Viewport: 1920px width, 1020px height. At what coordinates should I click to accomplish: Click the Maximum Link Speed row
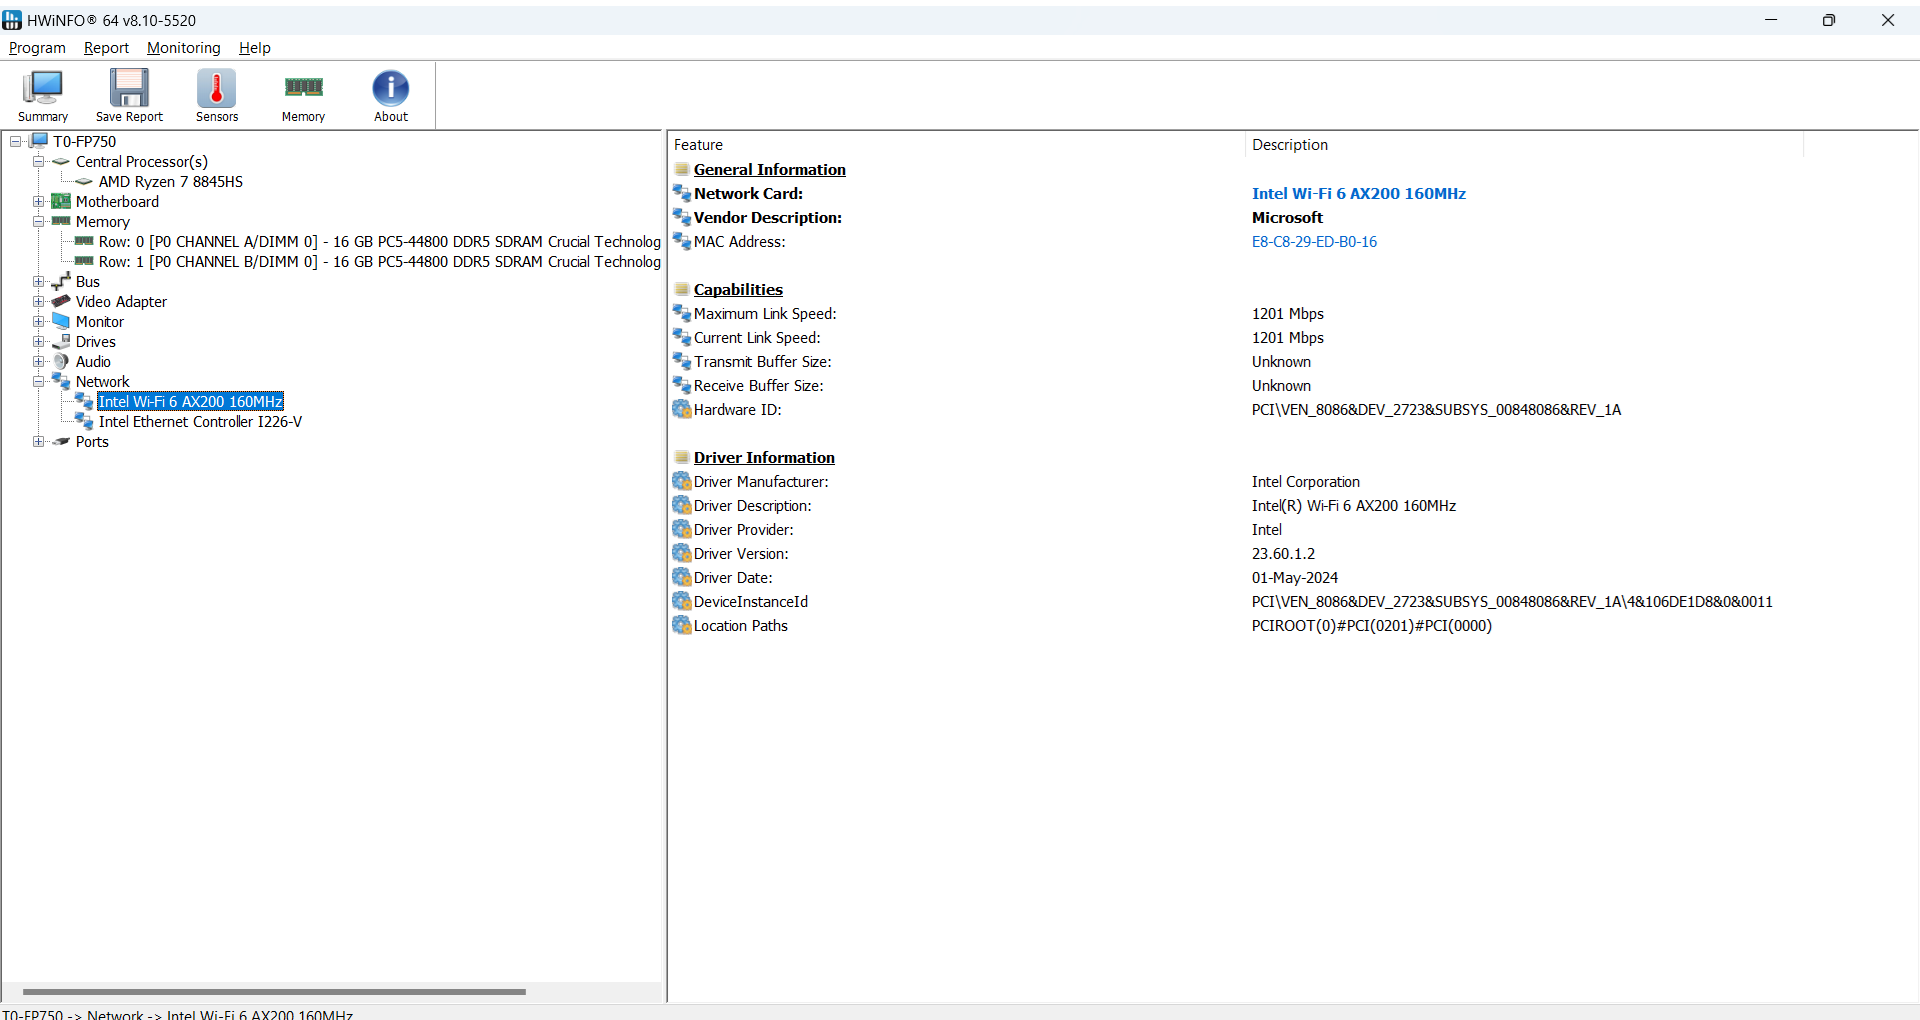coord(1236,313)
